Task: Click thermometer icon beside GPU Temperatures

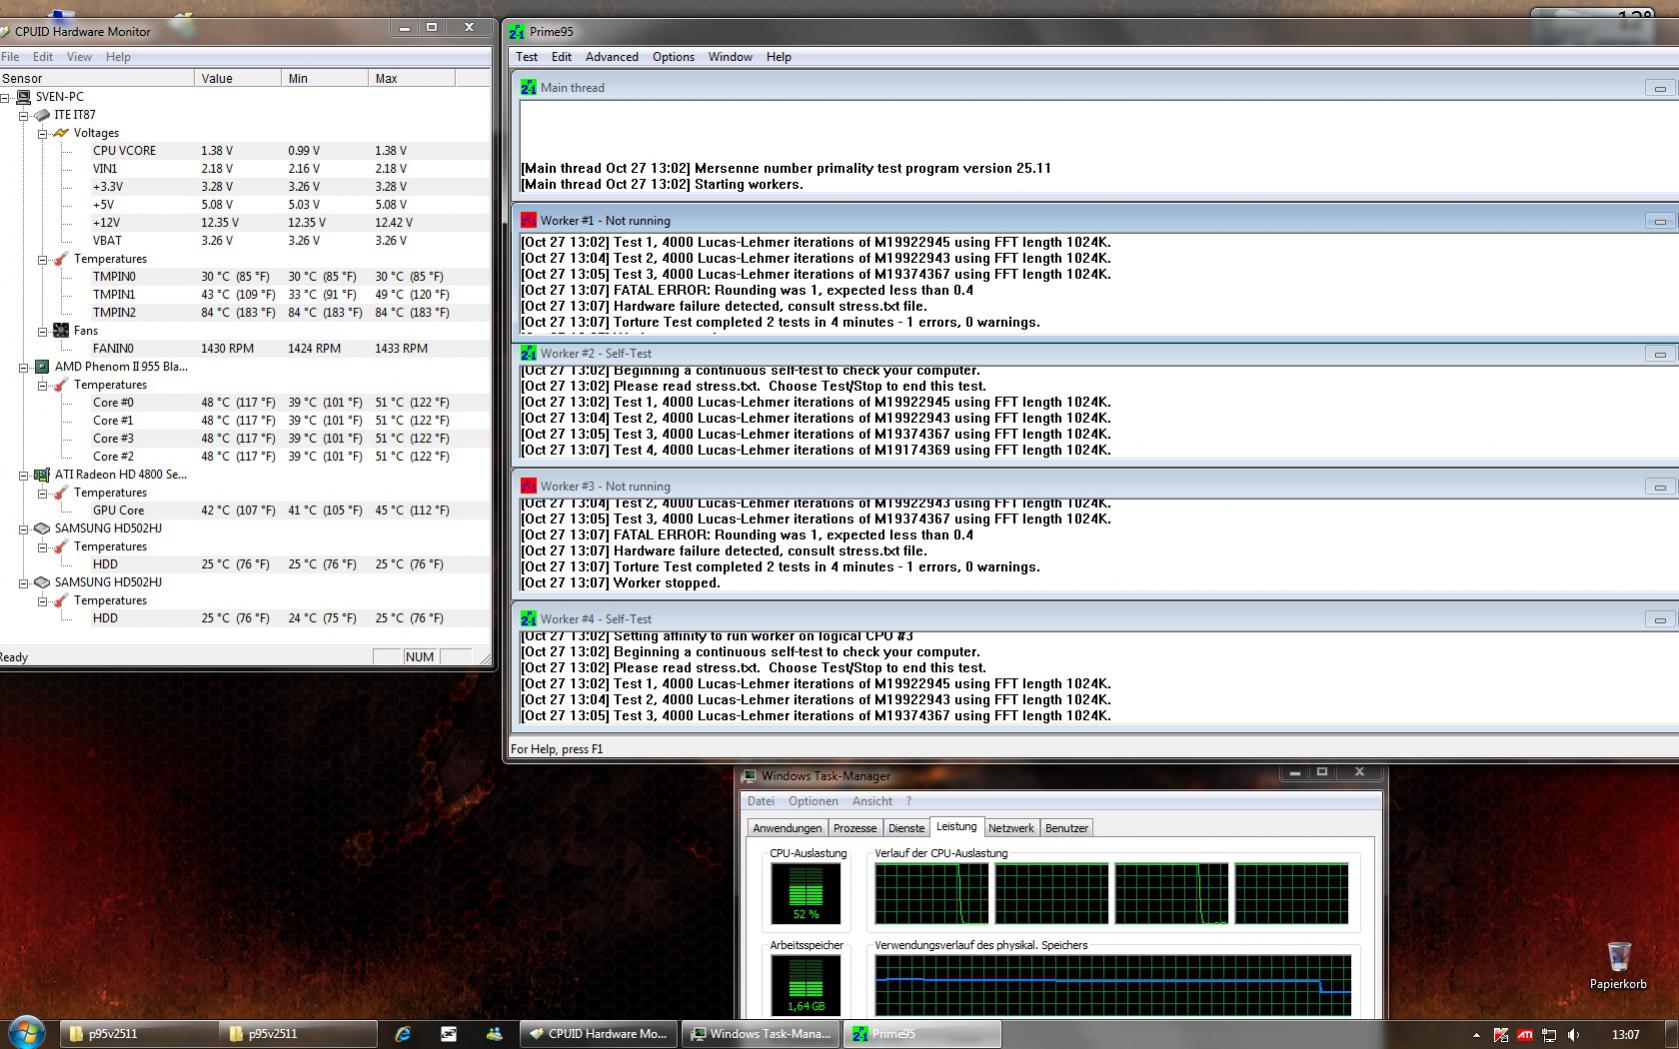Action: 61,493
